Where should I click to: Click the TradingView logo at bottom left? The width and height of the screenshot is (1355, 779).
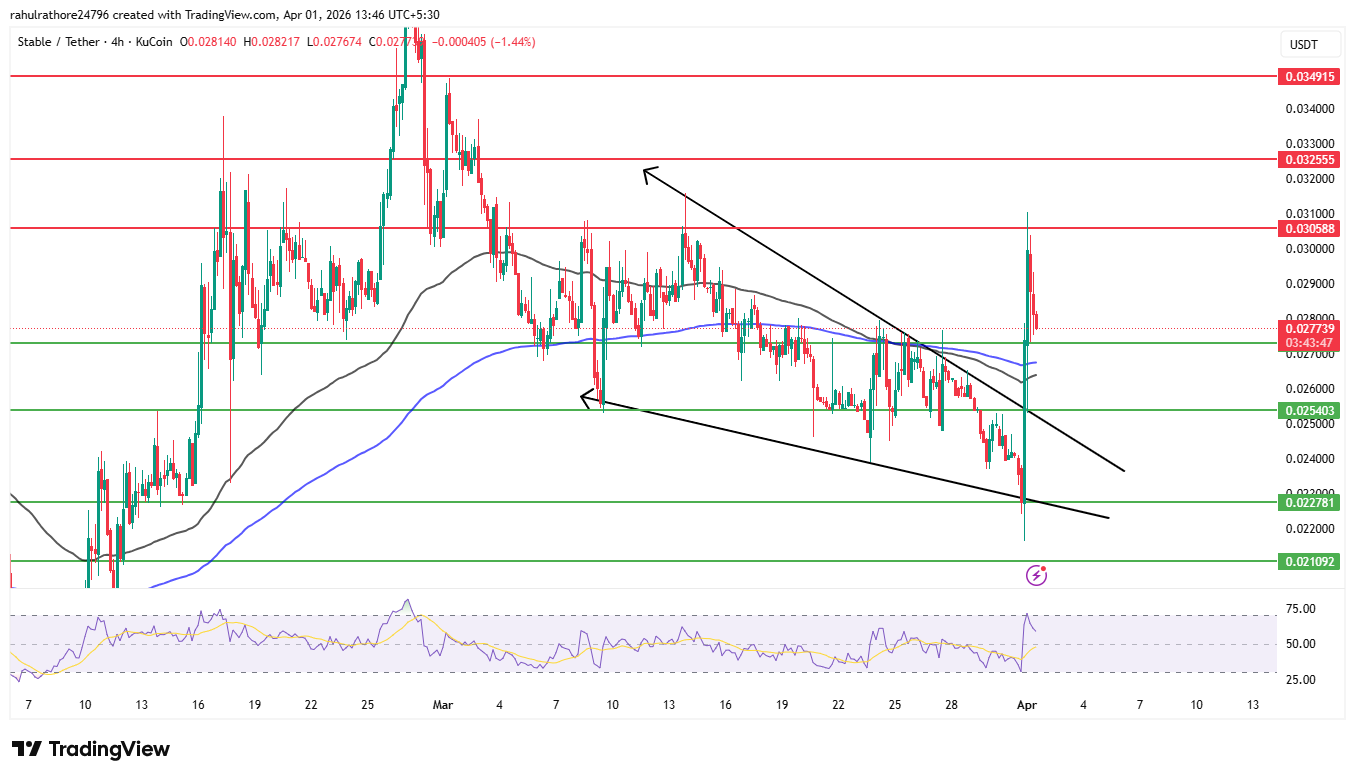[90, 749]
